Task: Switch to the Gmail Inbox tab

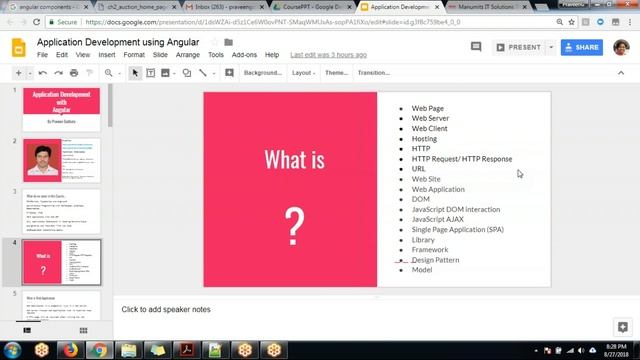Action: 224,7
